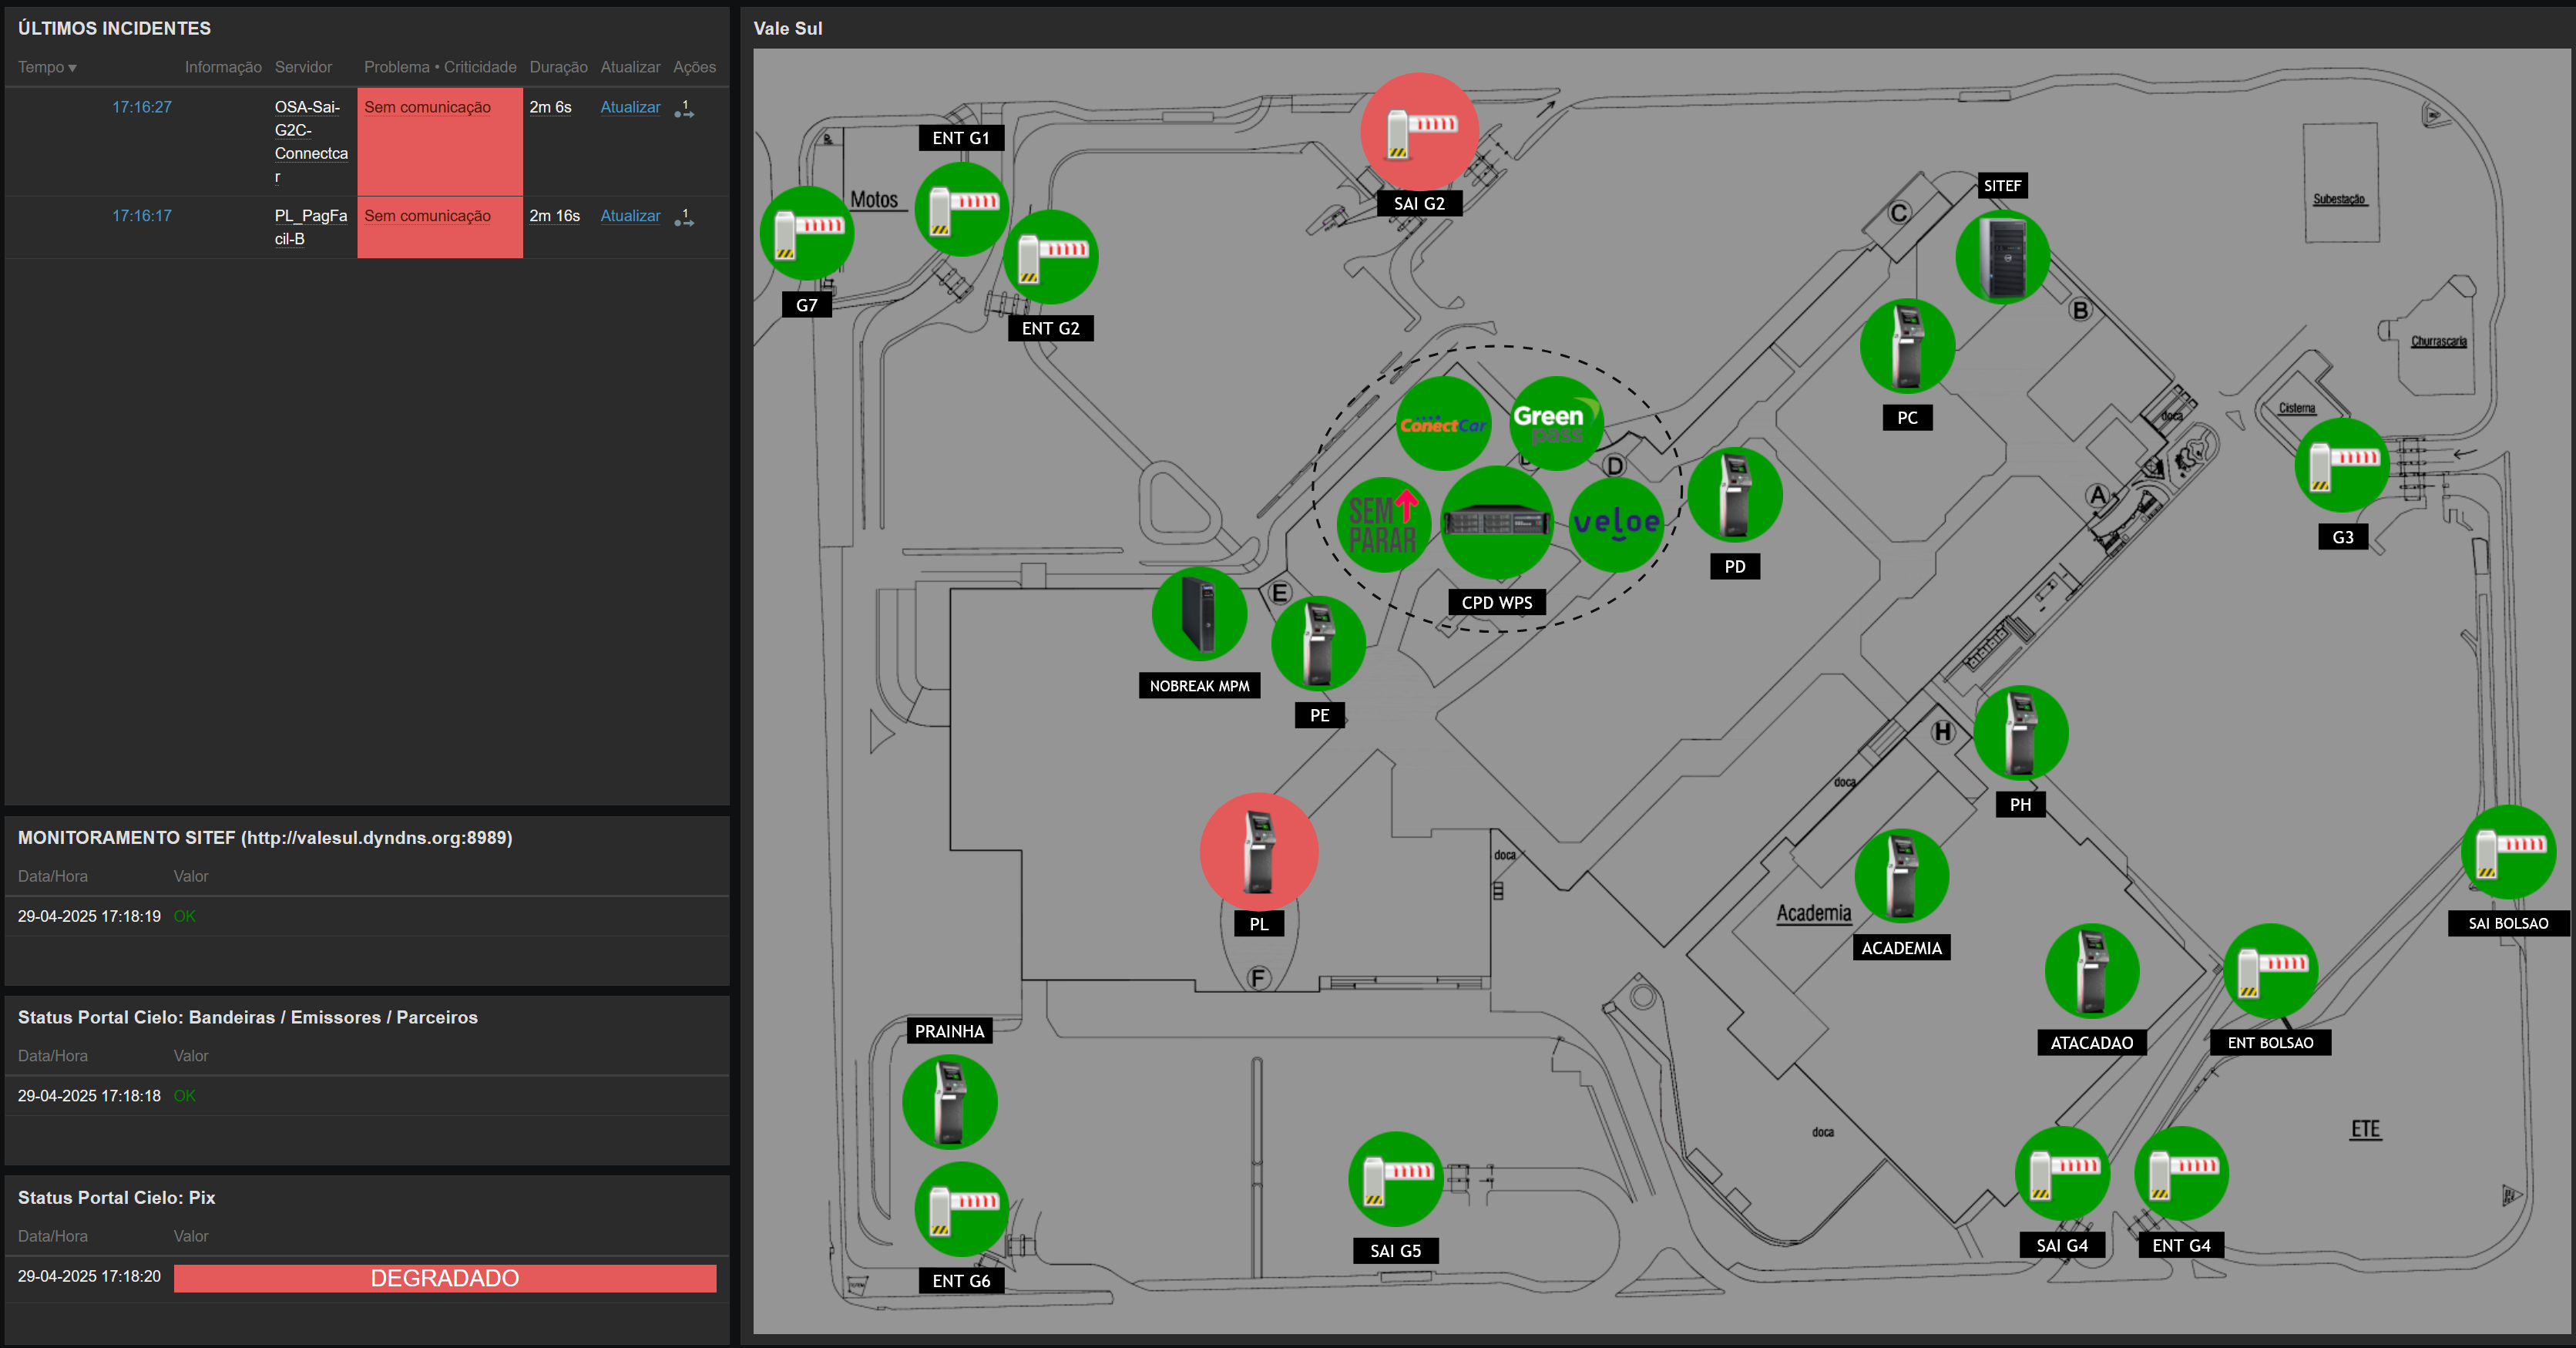
Task: Select the NOBREAK MPM device icon
Action: coord(1198,614)
